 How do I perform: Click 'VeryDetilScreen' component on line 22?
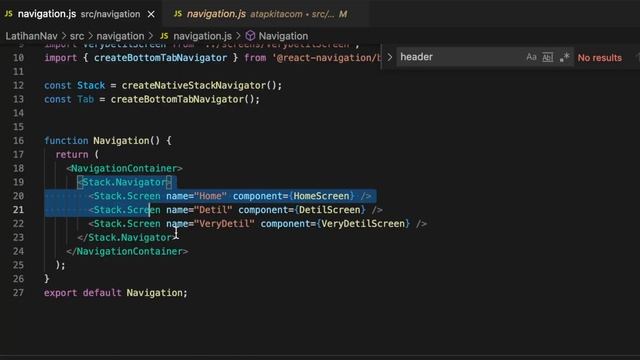click(363, 224)
